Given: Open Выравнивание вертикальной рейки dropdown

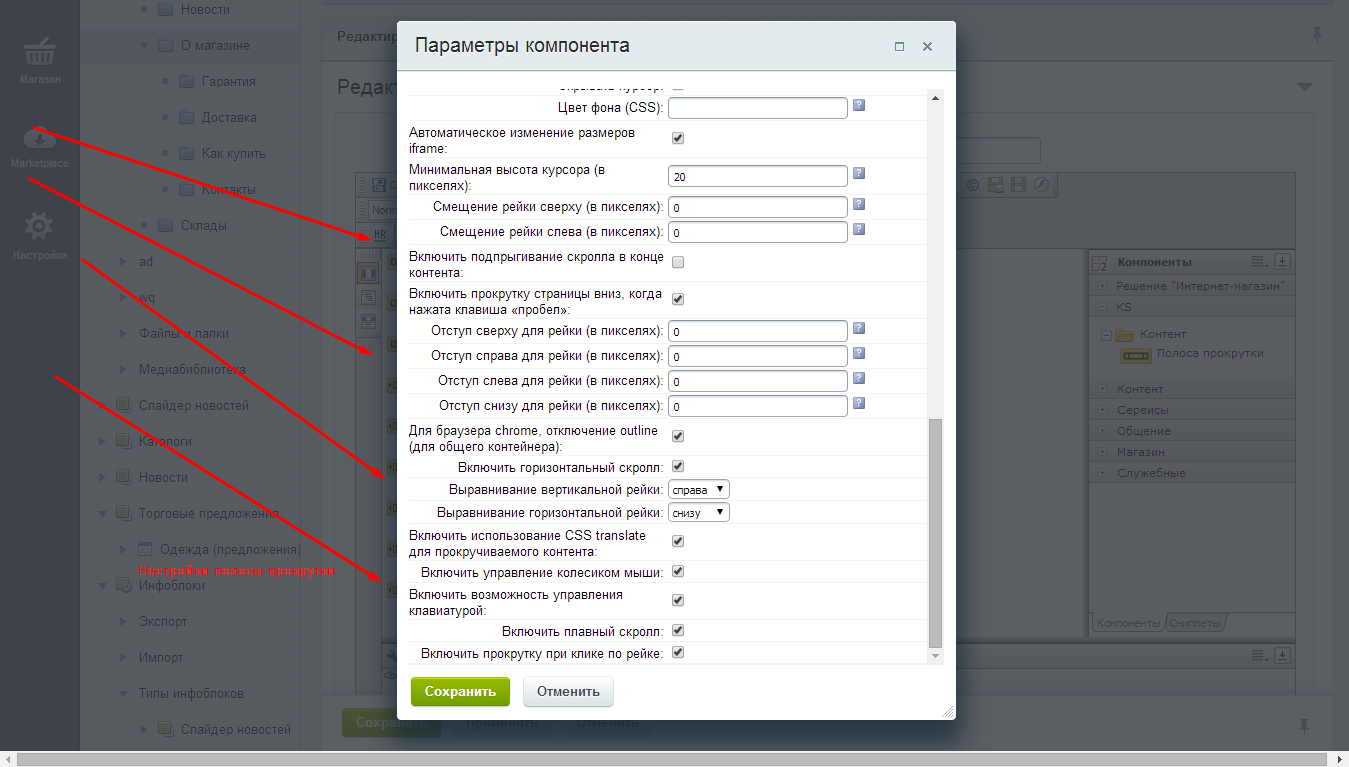Looking at the screenshot, I should point(698,490).
